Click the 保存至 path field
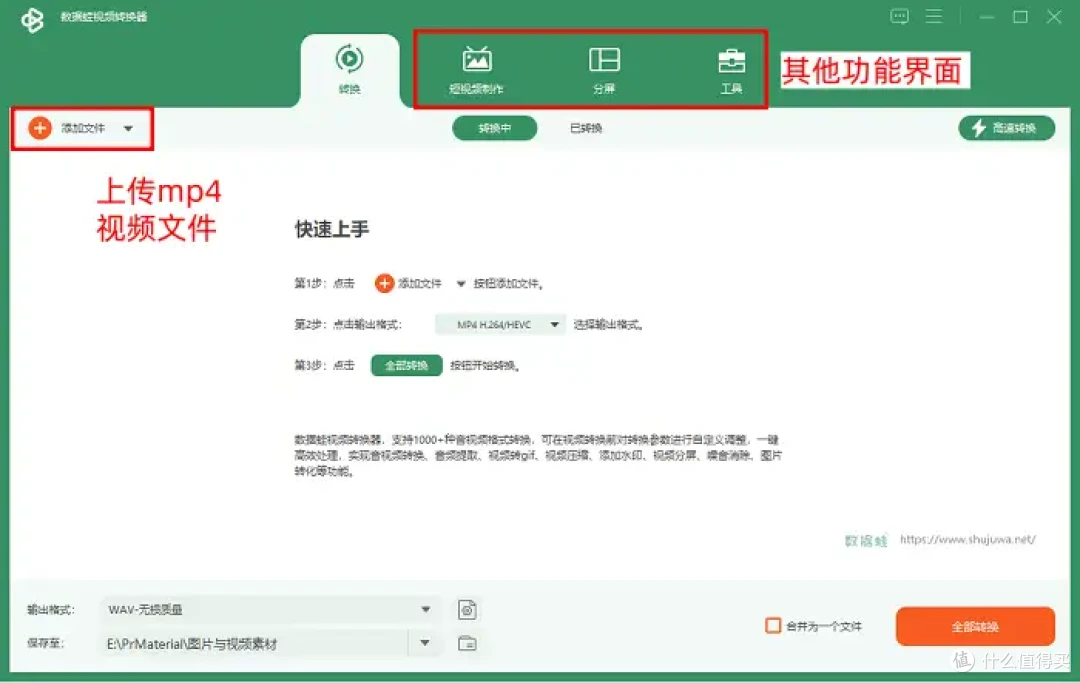Screen dimensions: 1080x683 pos(255,644)
